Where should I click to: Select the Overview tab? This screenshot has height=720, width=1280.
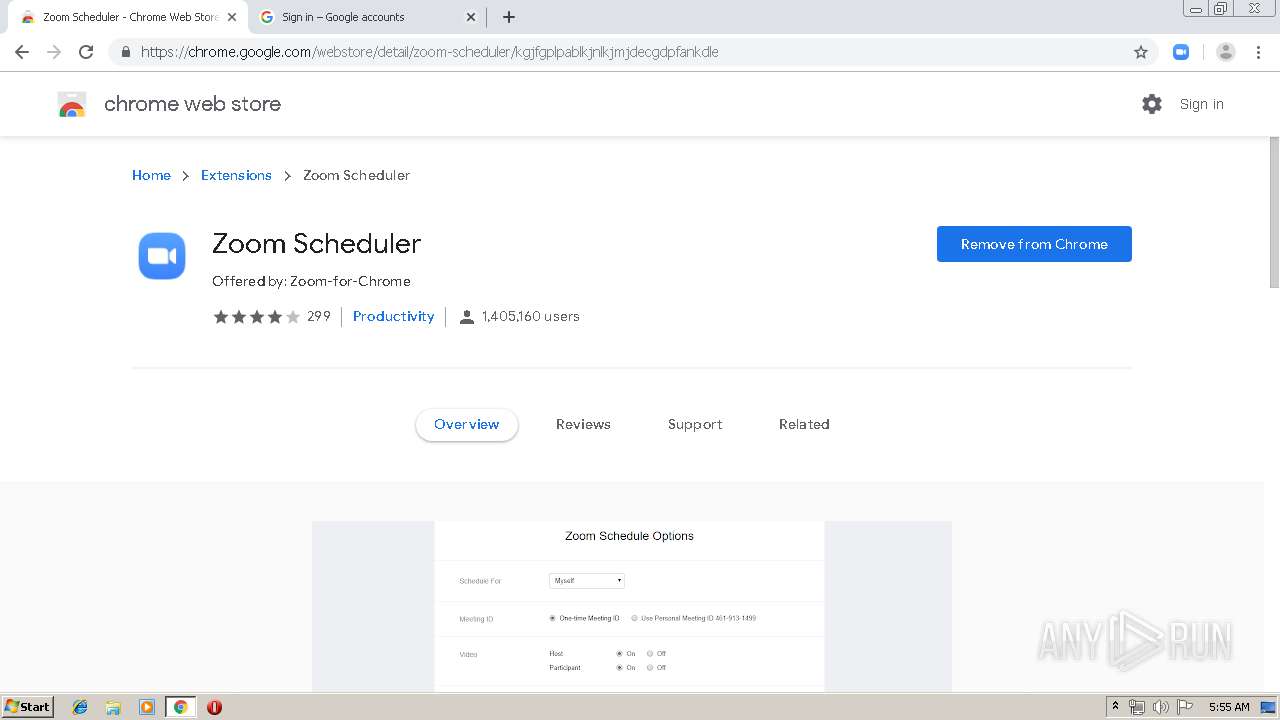point(466,424)
